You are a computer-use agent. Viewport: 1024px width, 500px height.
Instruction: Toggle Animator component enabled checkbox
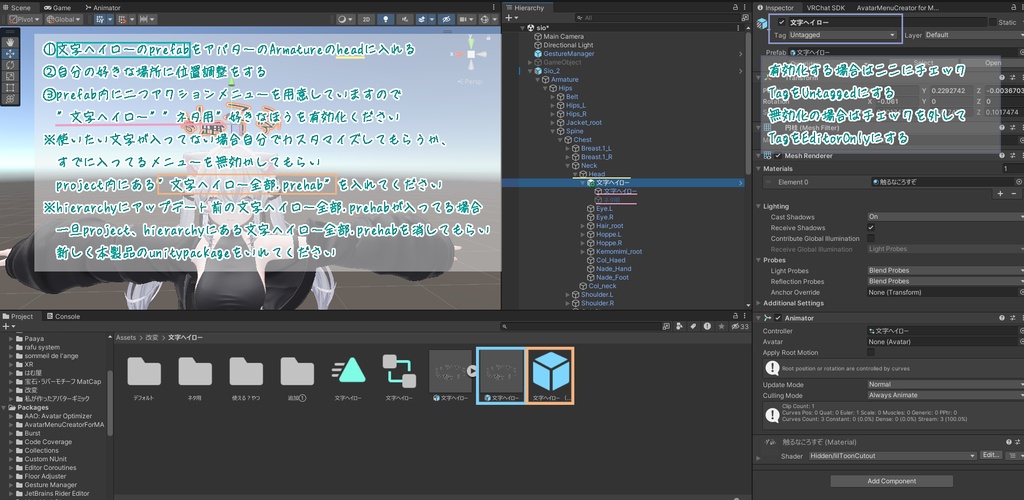(778, 318)
